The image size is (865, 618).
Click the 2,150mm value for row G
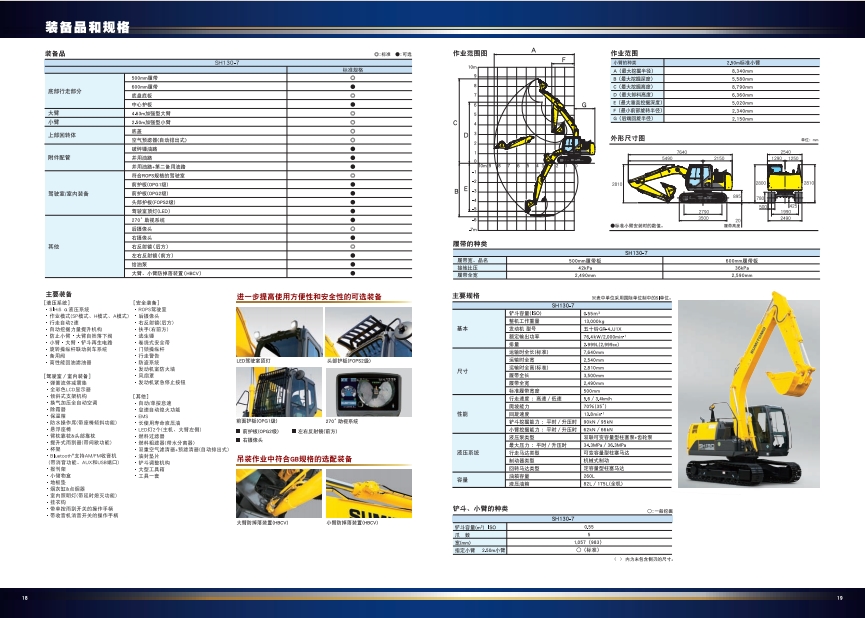coord(742,119)
